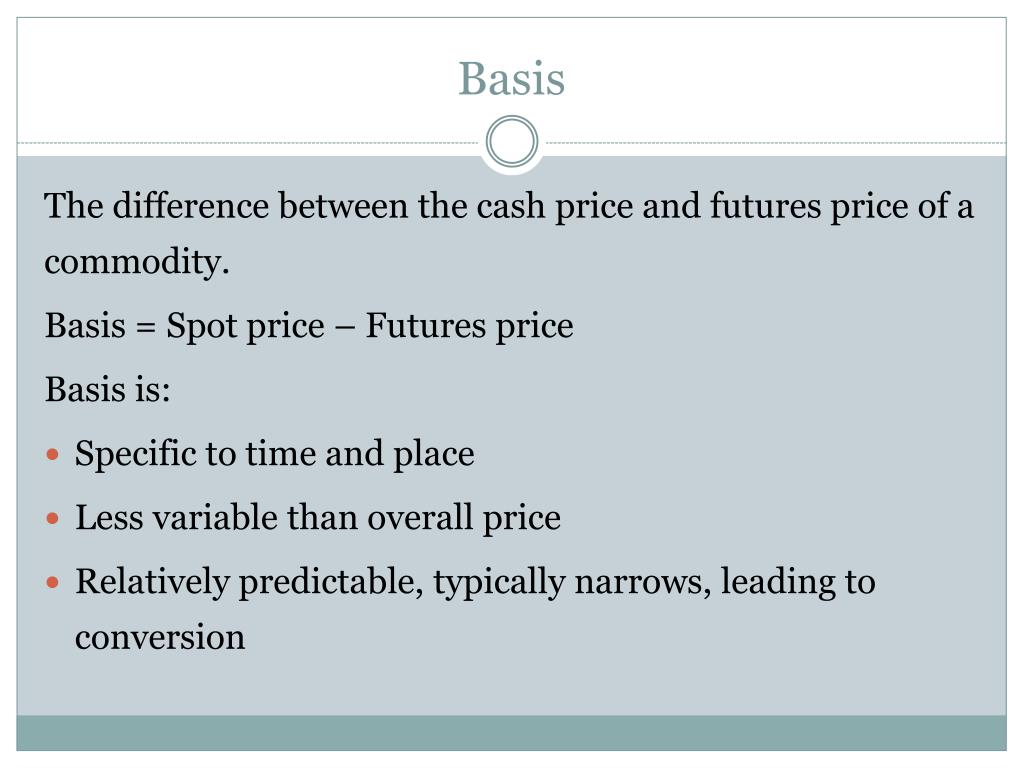The image size is (1024, 768).
Task: Click the teal footer bar of the slide
Action: tap(511, 733)
